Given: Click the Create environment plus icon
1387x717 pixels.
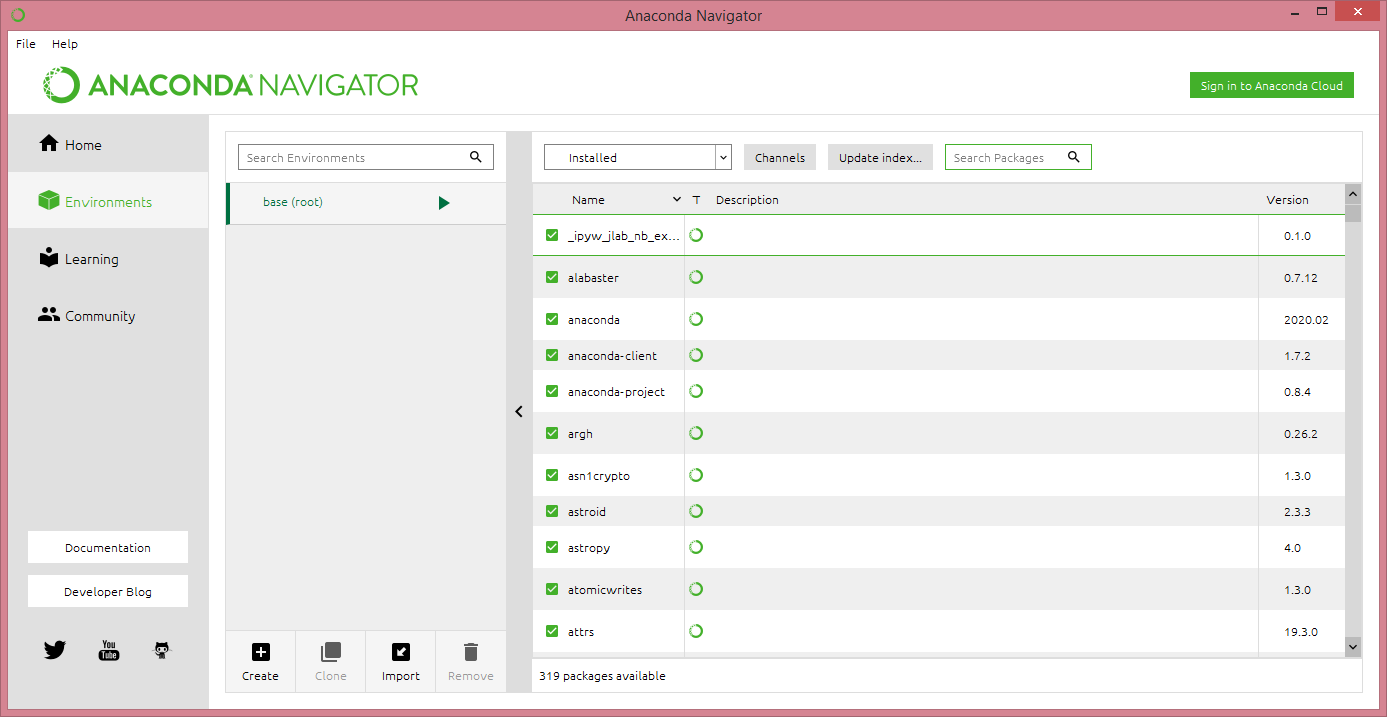Looking at the screenshot, I should coord(260,652).
